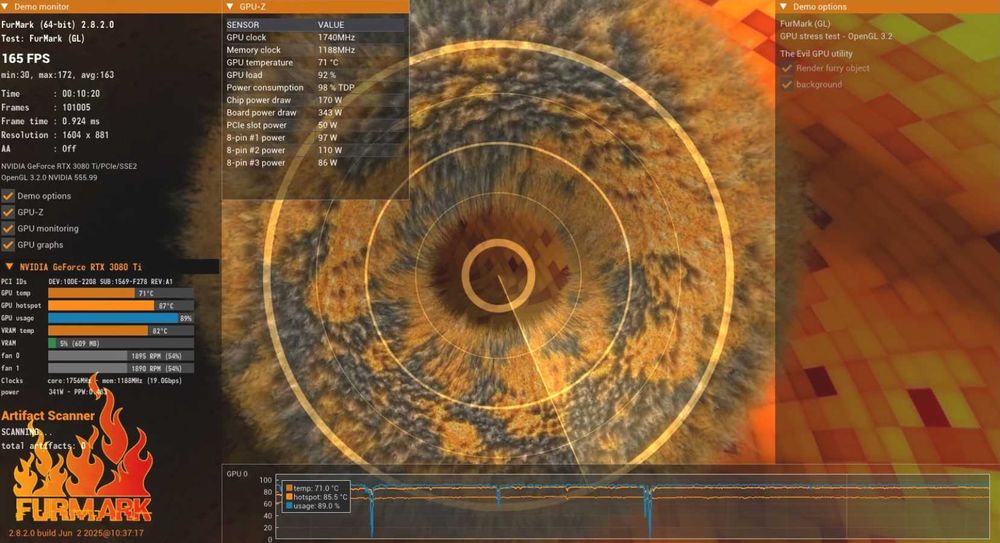This screenshot has width=1000, height=543.
Task: Click the fan 0 1895 RPM bar
Action: point(121,355)
